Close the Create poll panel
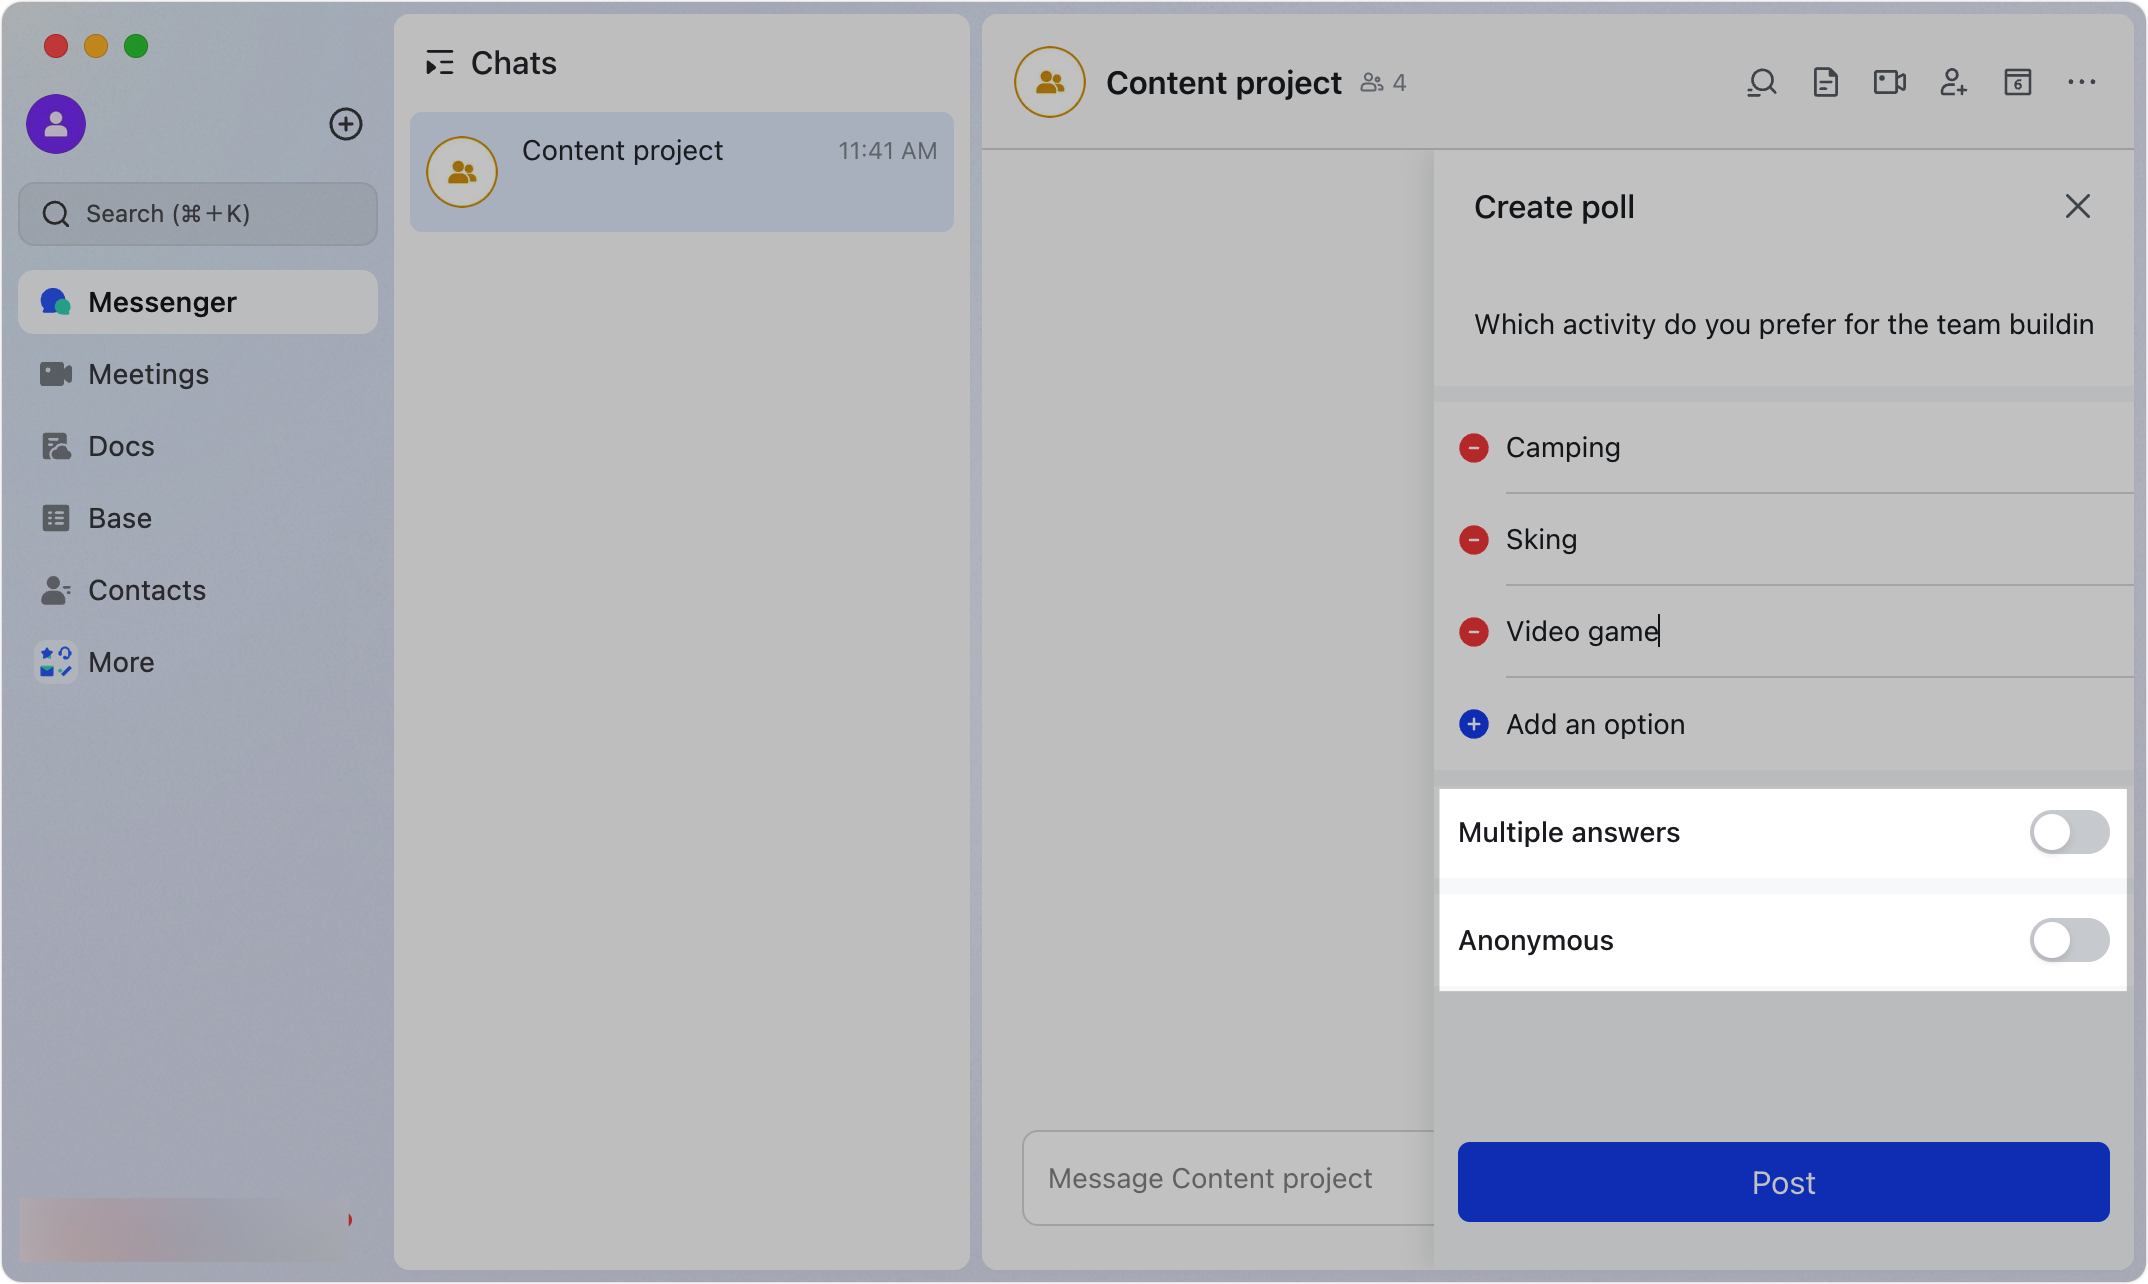The width and height of the screenshot is (2148, 1284). (2077, 206)
